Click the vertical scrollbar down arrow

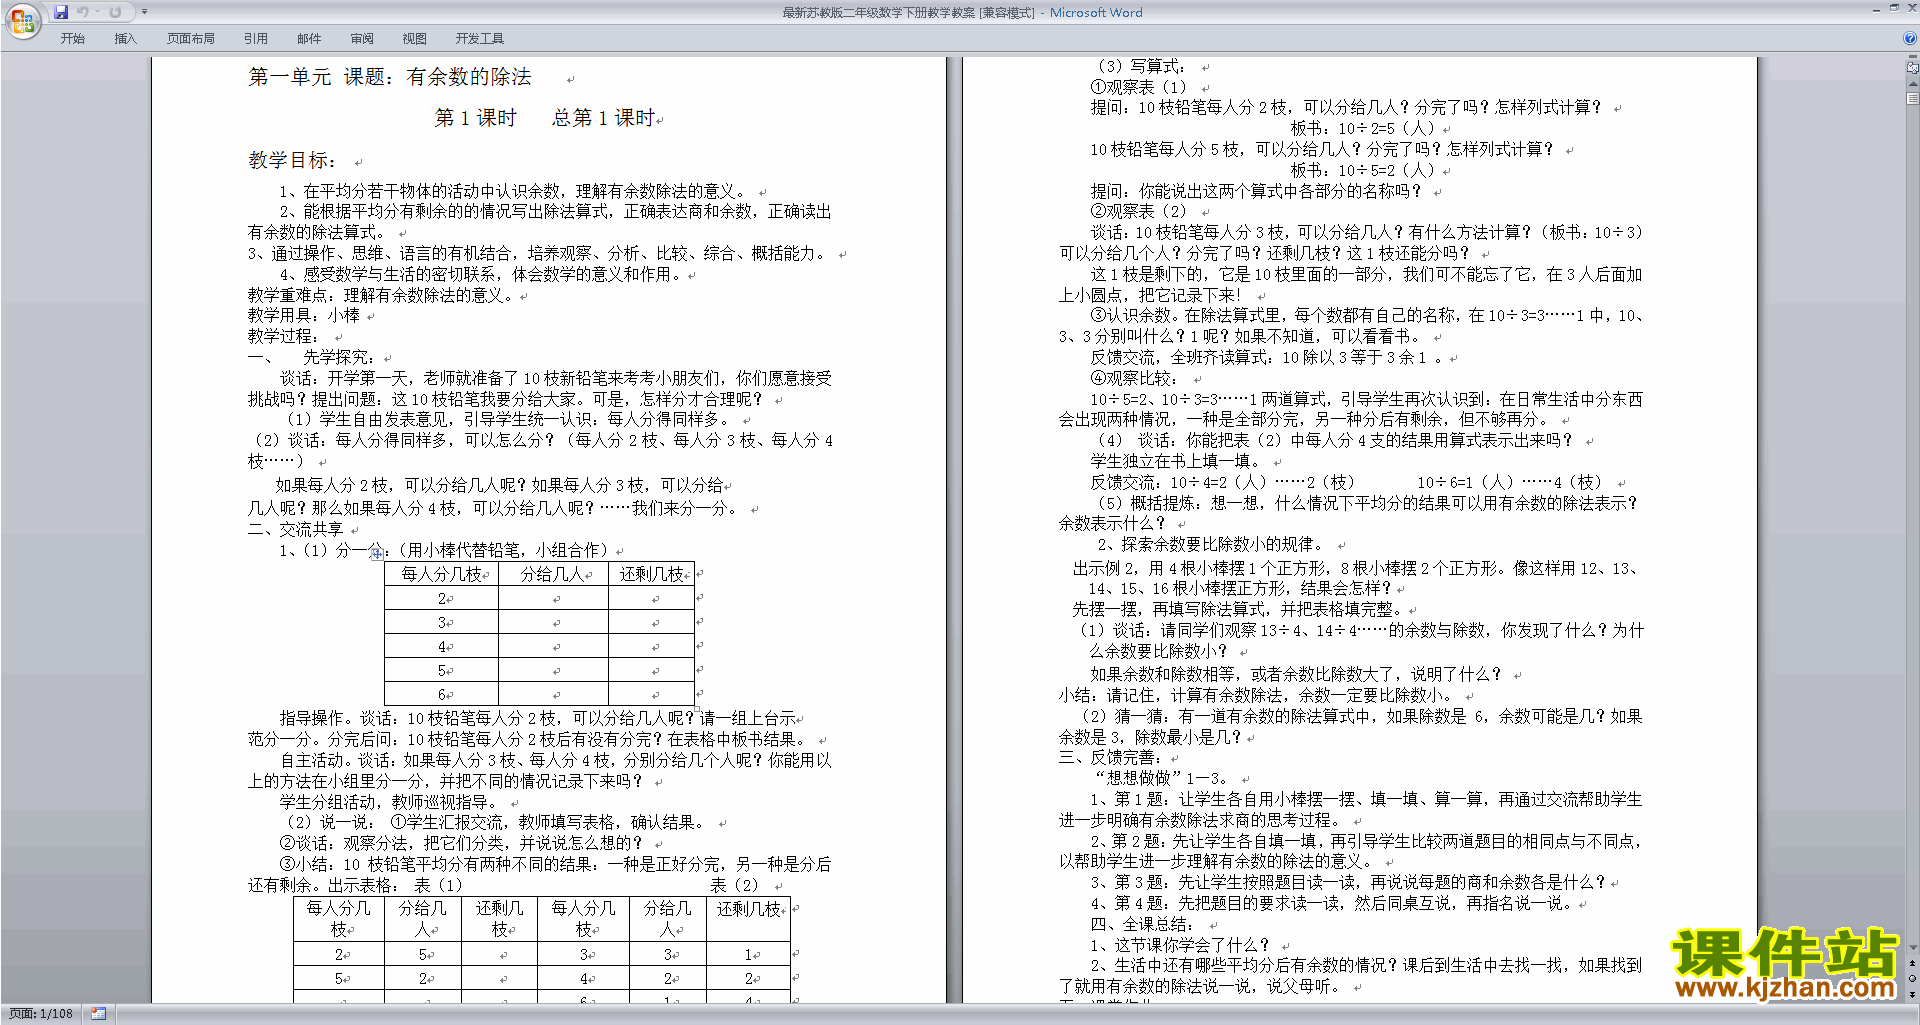[1912, 948]
